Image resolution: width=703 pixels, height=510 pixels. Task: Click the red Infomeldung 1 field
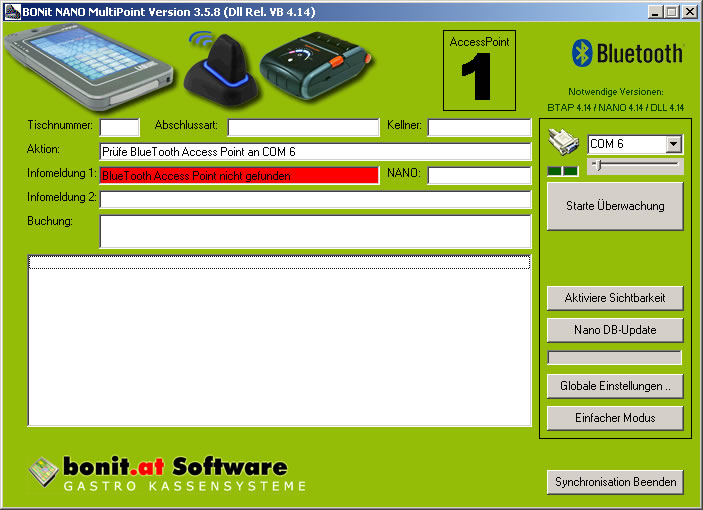tap(239, 176)
